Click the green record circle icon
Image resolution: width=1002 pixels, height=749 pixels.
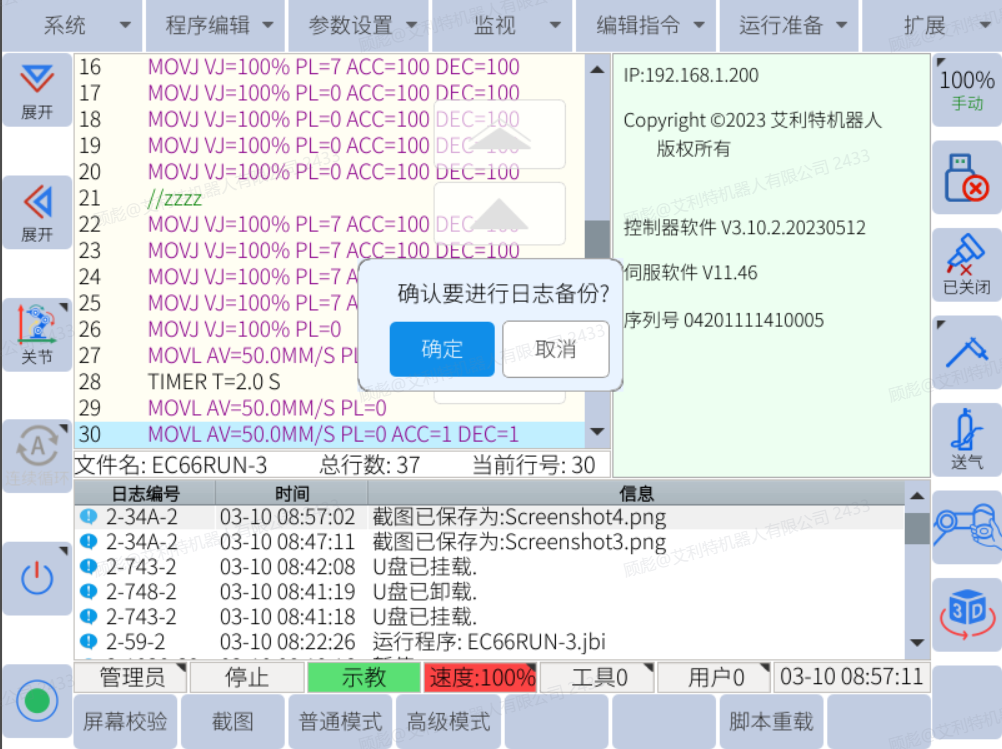[37, 699]
